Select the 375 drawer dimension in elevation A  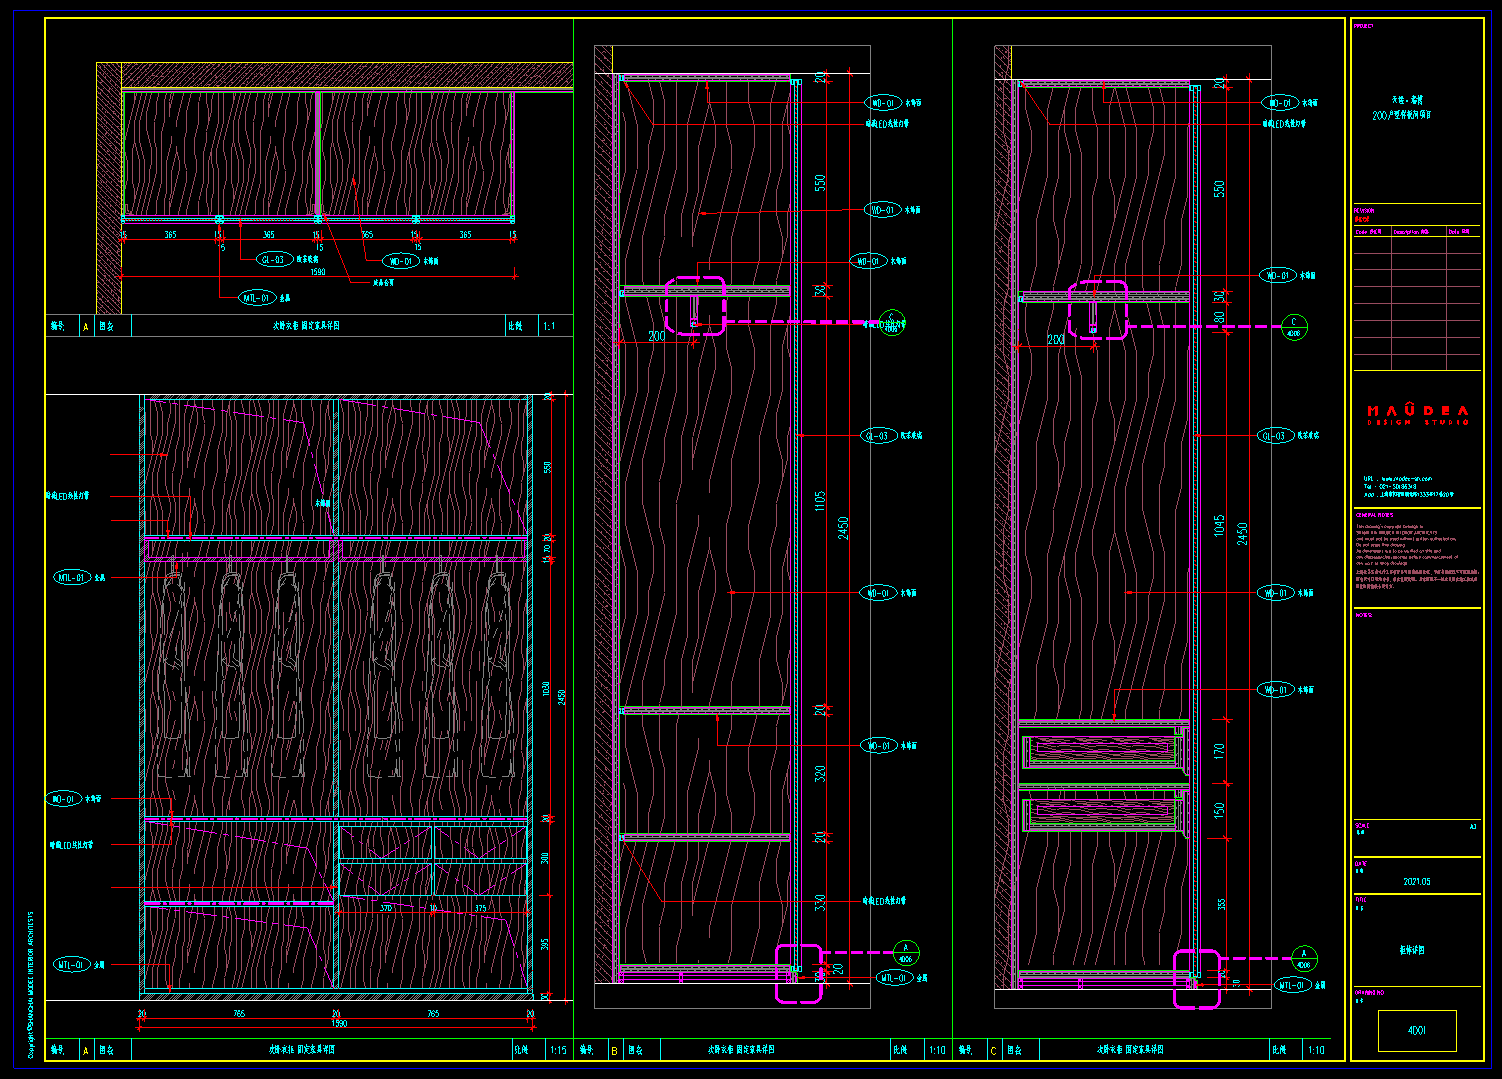click(481, 909)
